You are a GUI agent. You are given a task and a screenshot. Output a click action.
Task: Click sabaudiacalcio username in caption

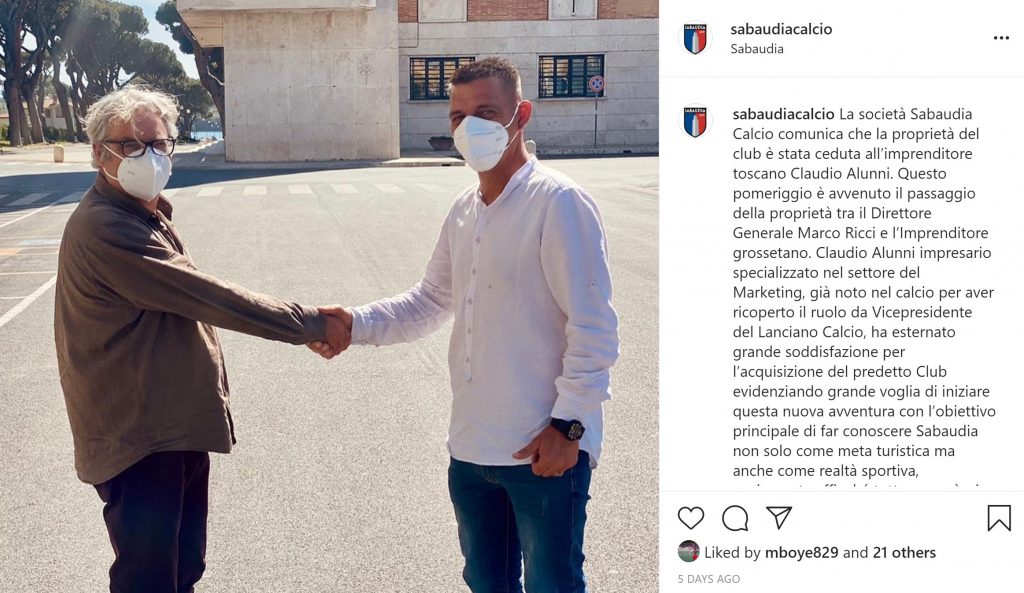[784, 114]
